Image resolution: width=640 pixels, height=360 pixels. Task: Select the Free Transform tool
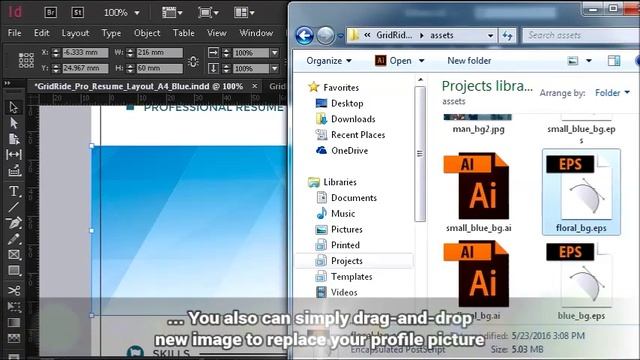13,307
